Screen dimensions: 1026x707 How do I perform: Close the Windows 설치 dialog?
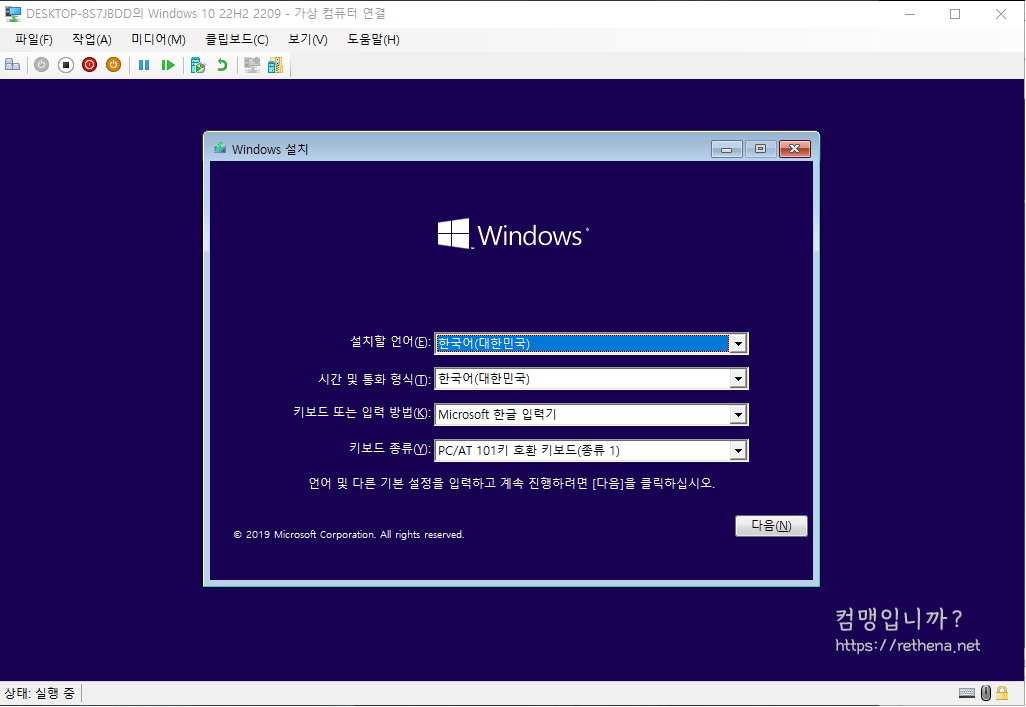pyautogui.click(x=794, y=149)
